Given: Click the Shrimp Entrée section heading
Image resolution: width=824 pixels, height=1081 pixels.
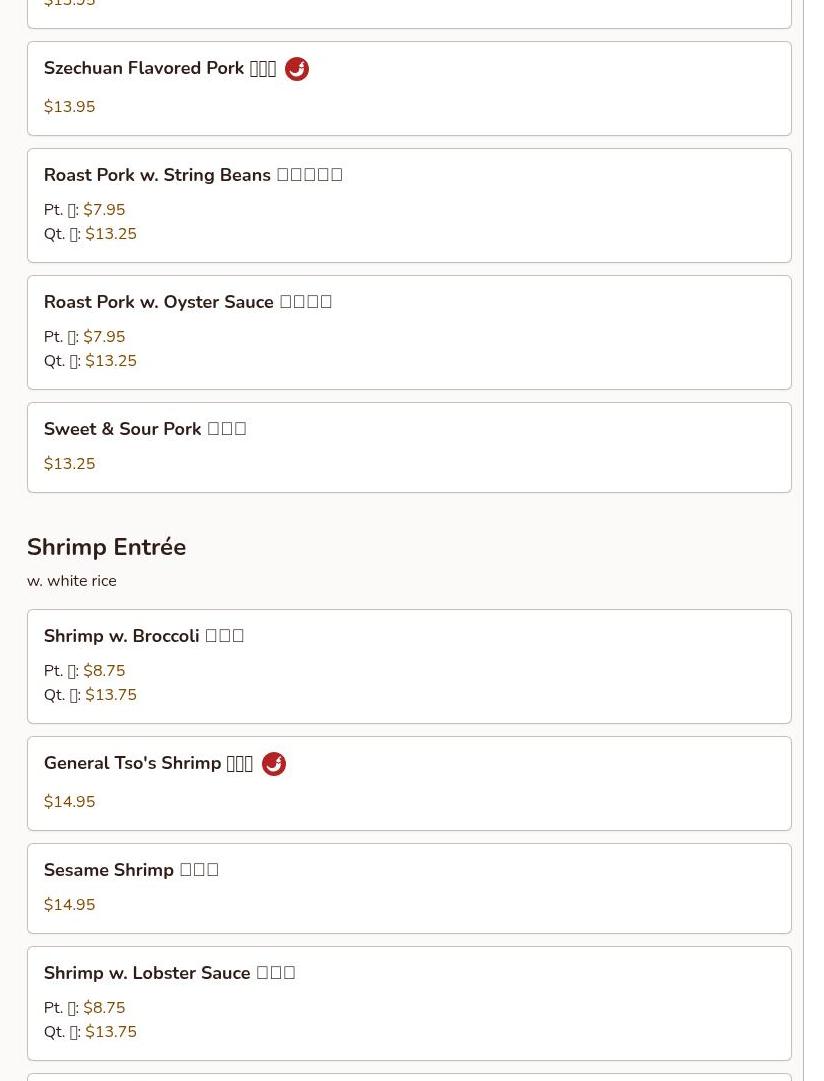Looking at the screenshot, I should point(106,547).
